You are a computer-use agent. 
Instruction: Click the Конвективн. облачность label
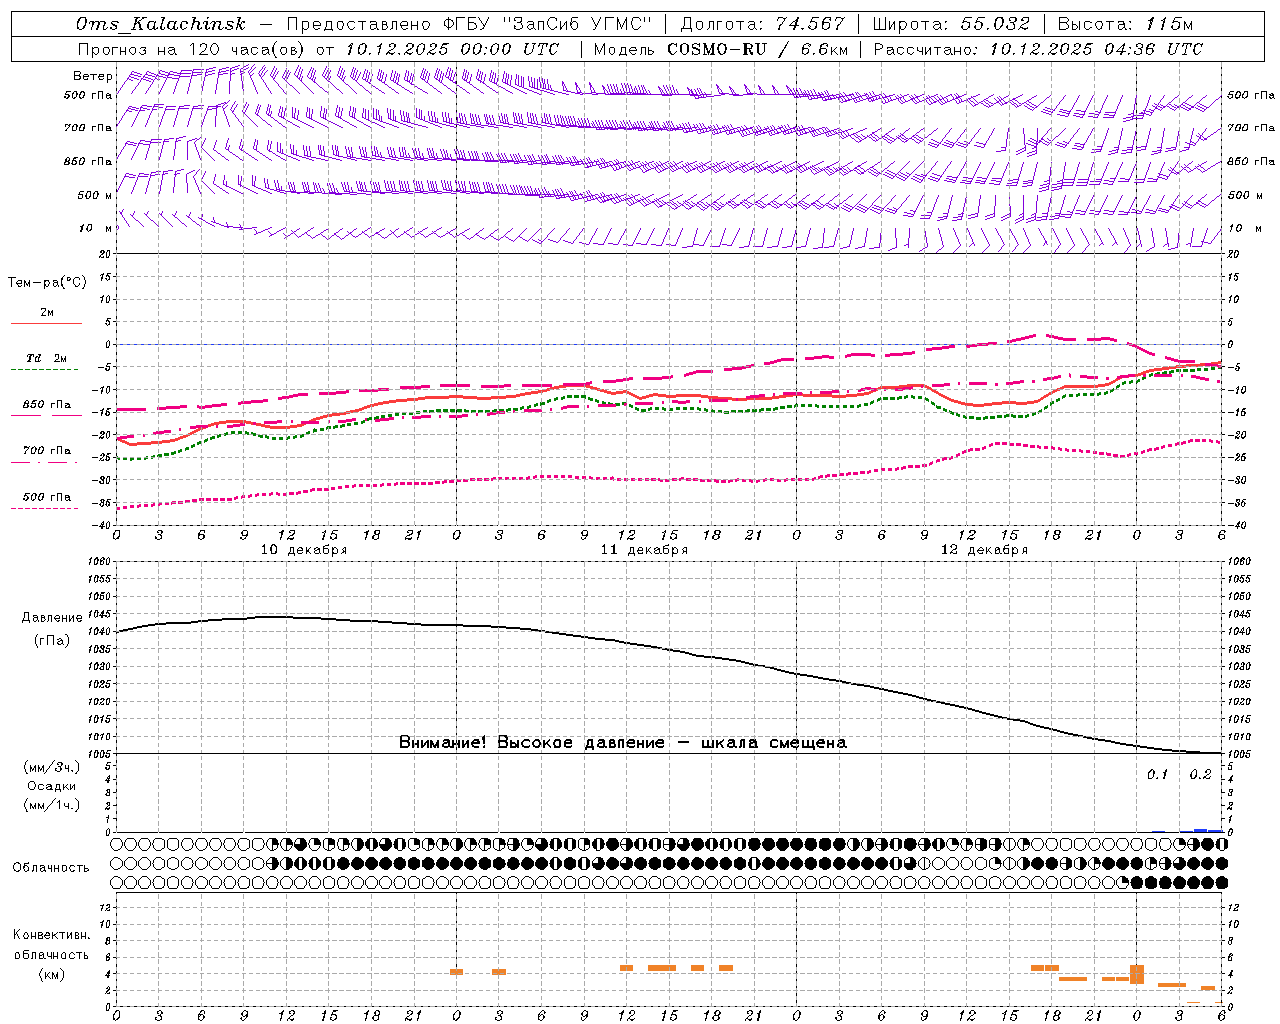[x=51, y=945]
